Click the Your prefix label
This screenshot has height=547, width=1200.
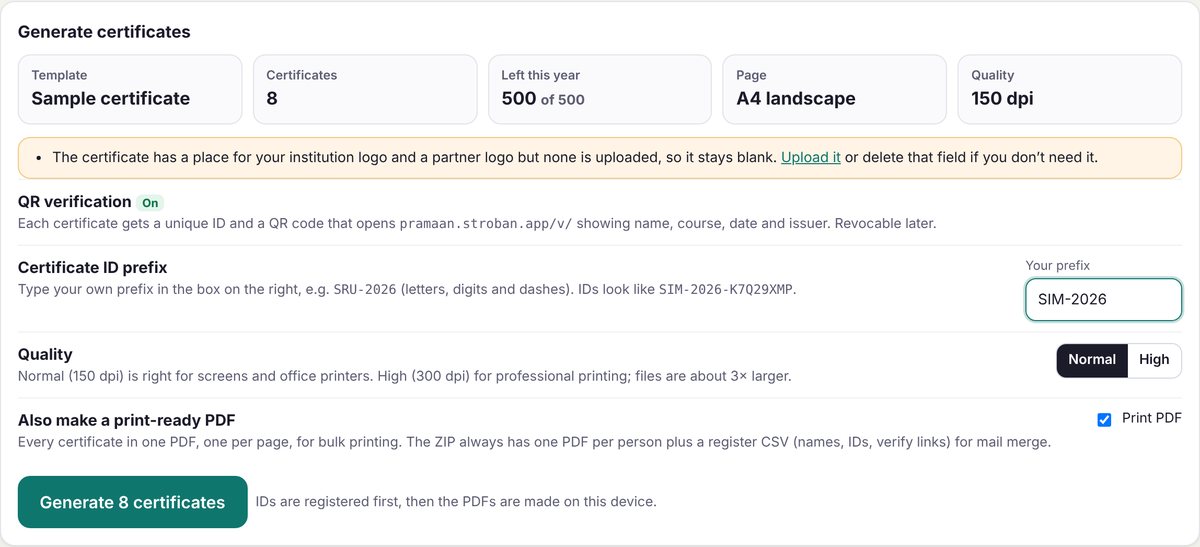click(1058, 265)
